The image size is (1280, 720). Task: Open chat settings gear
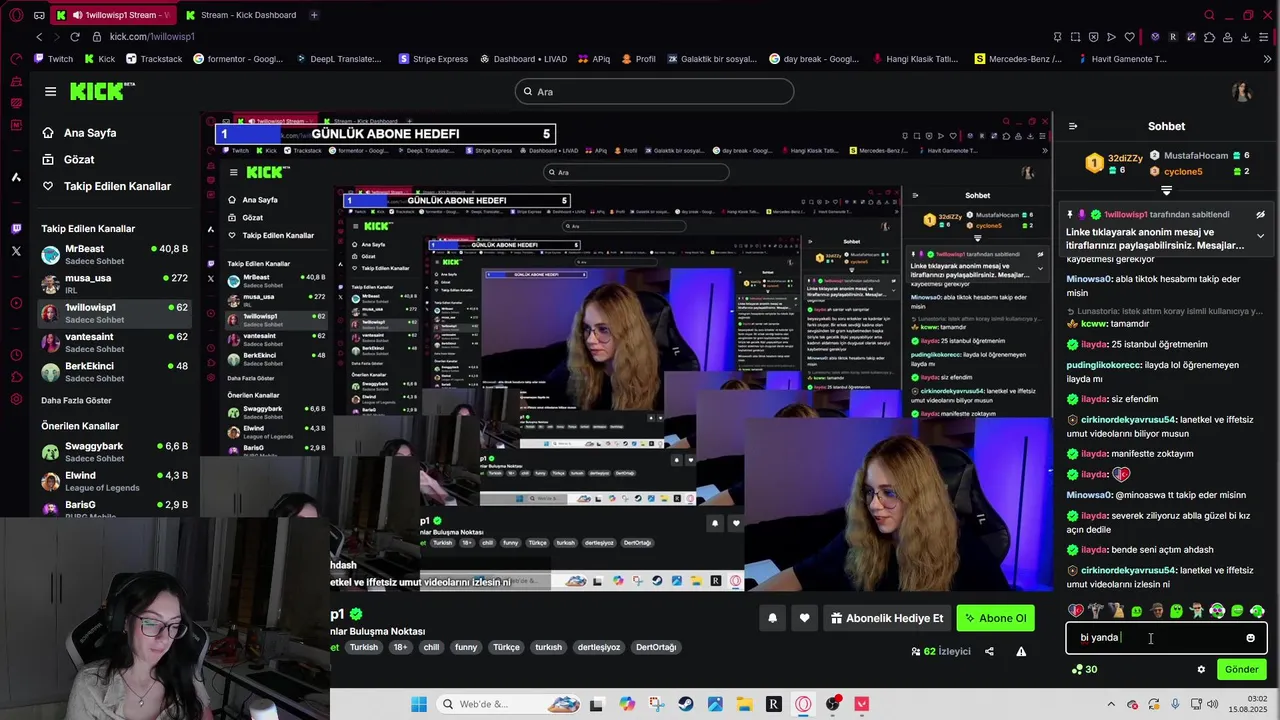point(1201,669)
